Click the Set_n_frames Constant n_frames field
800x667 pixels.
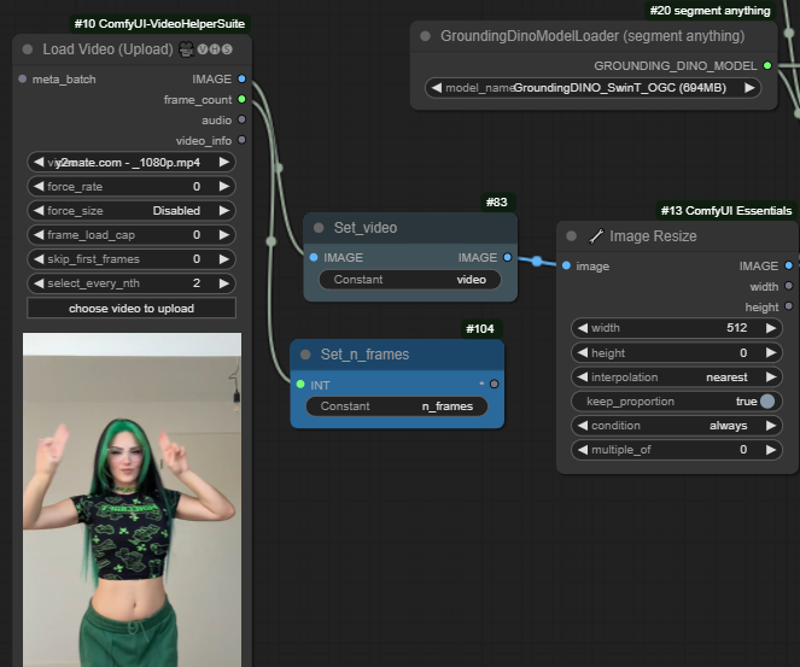pyautogui.click(x=396, y=406)
